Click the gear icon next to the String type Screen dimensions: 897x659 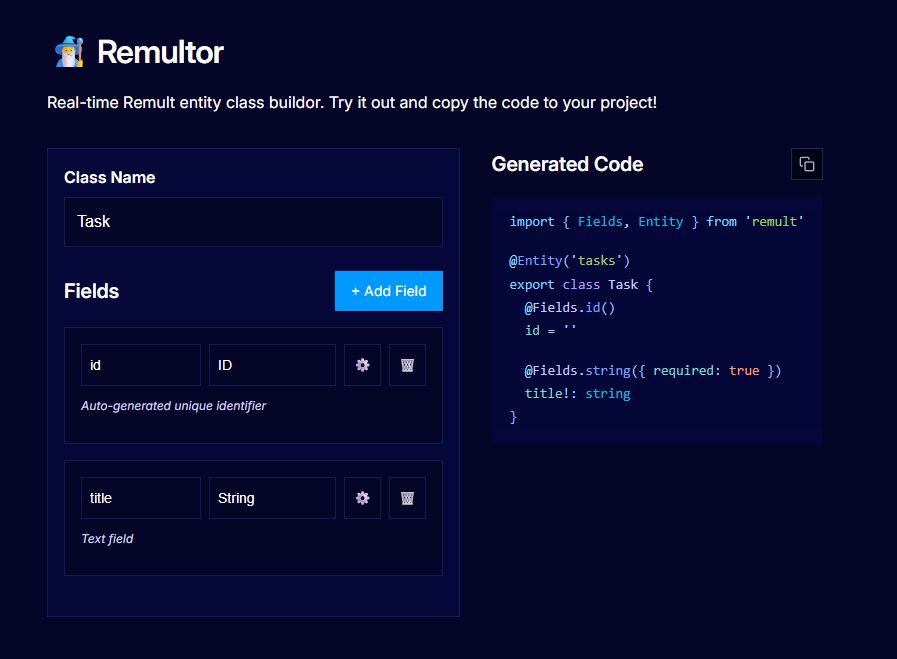click(x=362, y=497)
